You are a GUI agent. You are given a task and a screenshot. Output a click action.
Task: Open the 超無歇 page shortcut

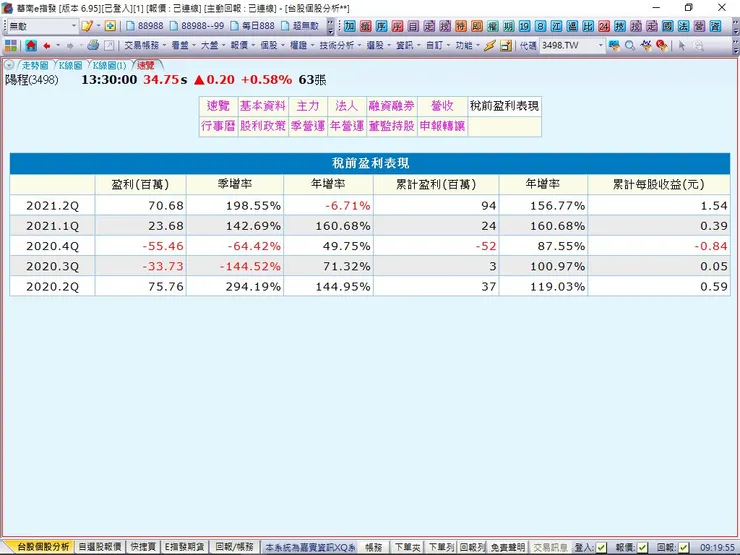click(301, 26)
